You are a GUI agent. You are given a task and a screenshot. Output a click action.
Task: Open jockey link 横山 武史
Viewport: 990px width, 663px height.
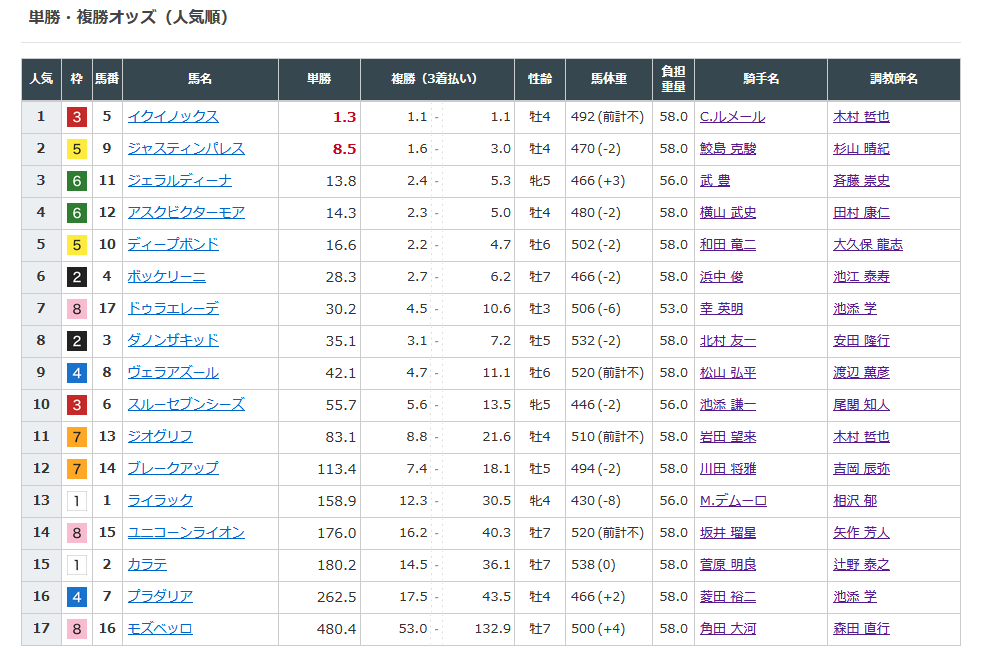click(x=728, y=213)
